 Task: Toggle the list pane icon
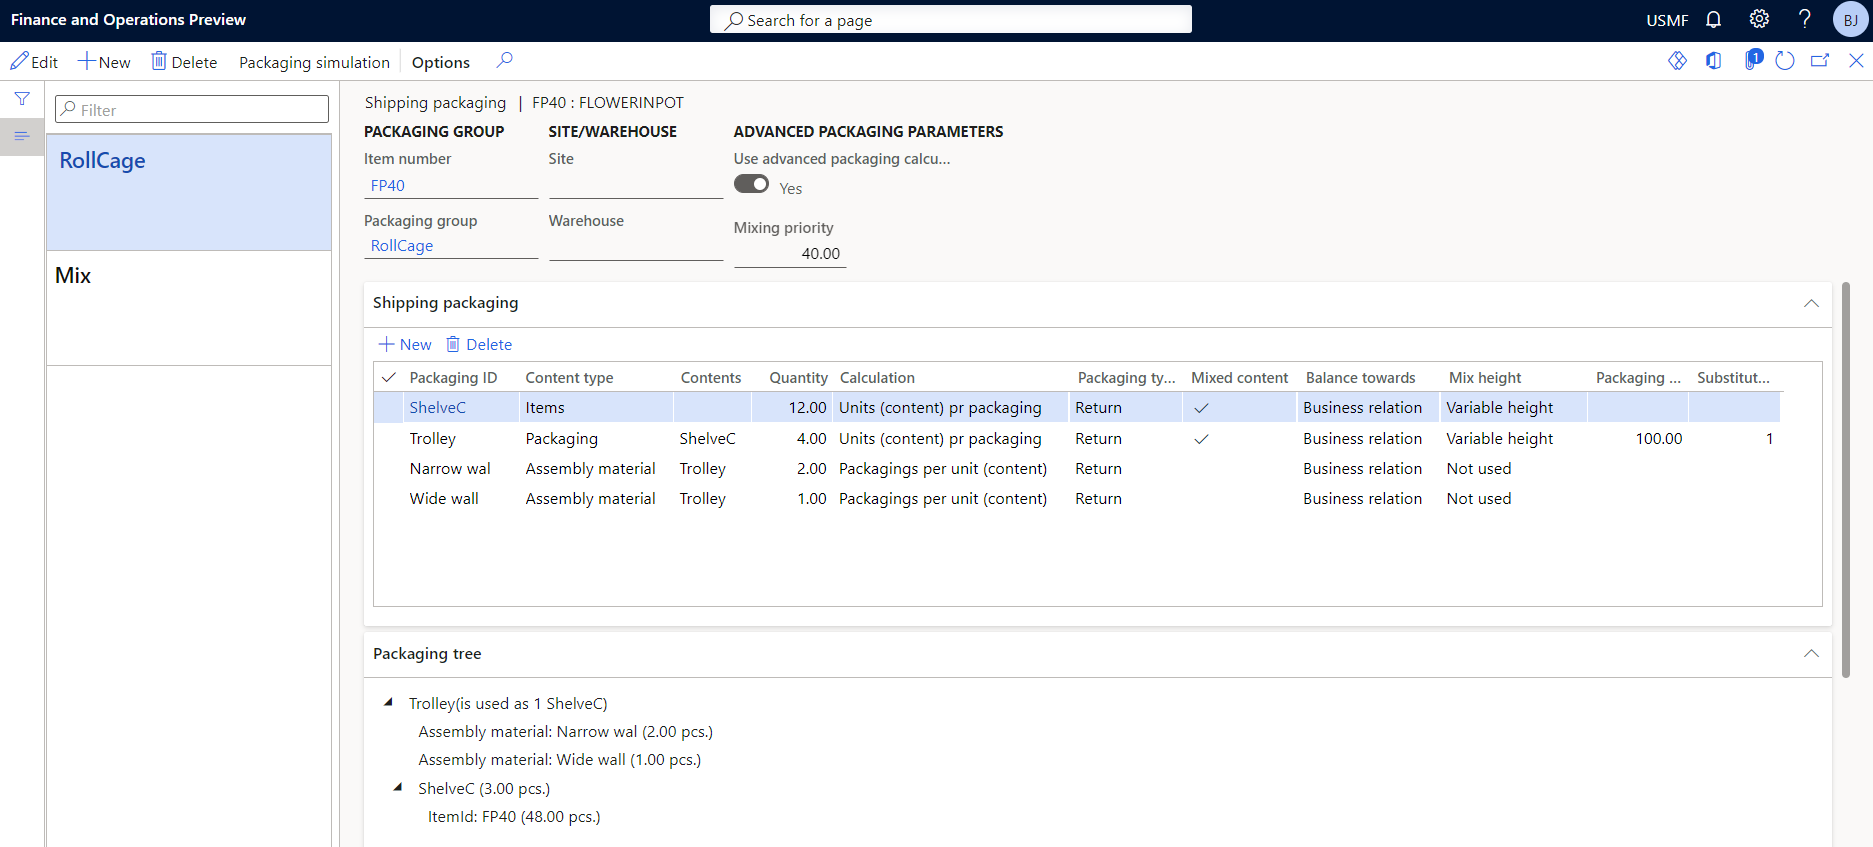click(22, 136)
